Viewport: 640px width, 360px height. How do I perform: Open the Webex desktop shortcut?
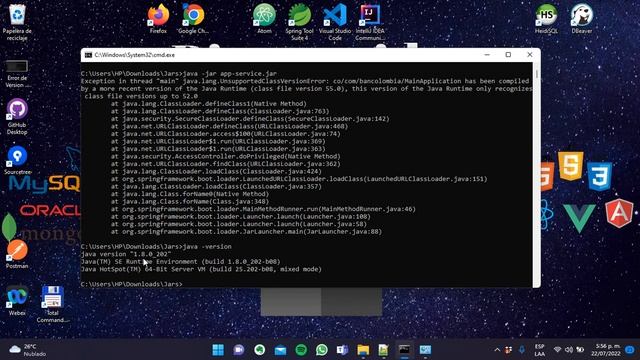point(17,301)
